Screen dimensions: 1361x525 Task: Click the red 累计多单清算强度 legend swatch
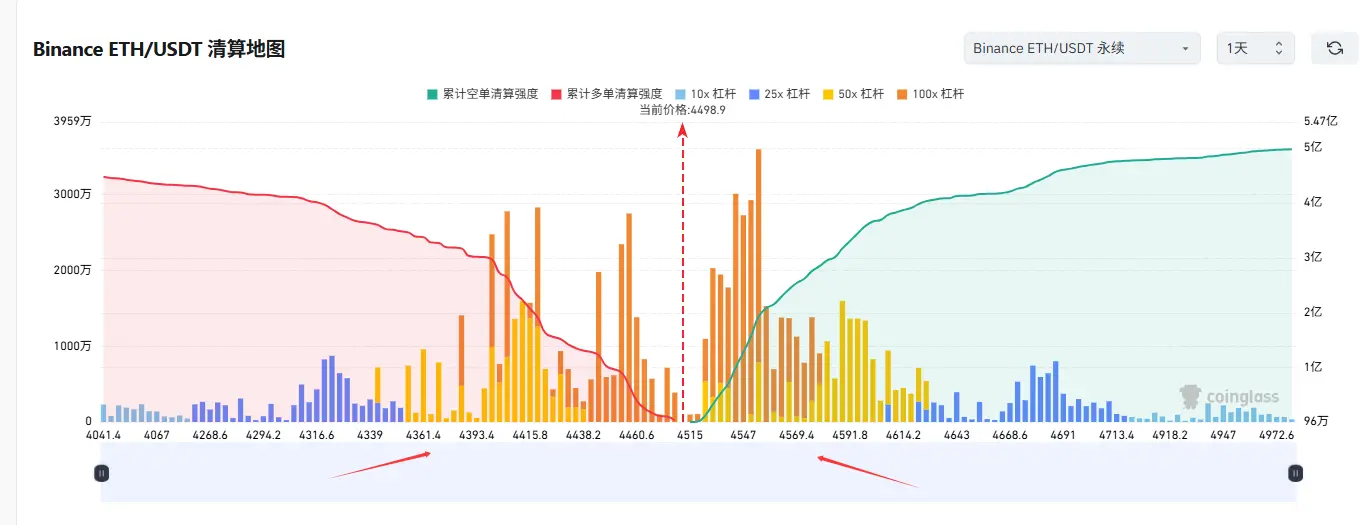(x=556, y=94)
